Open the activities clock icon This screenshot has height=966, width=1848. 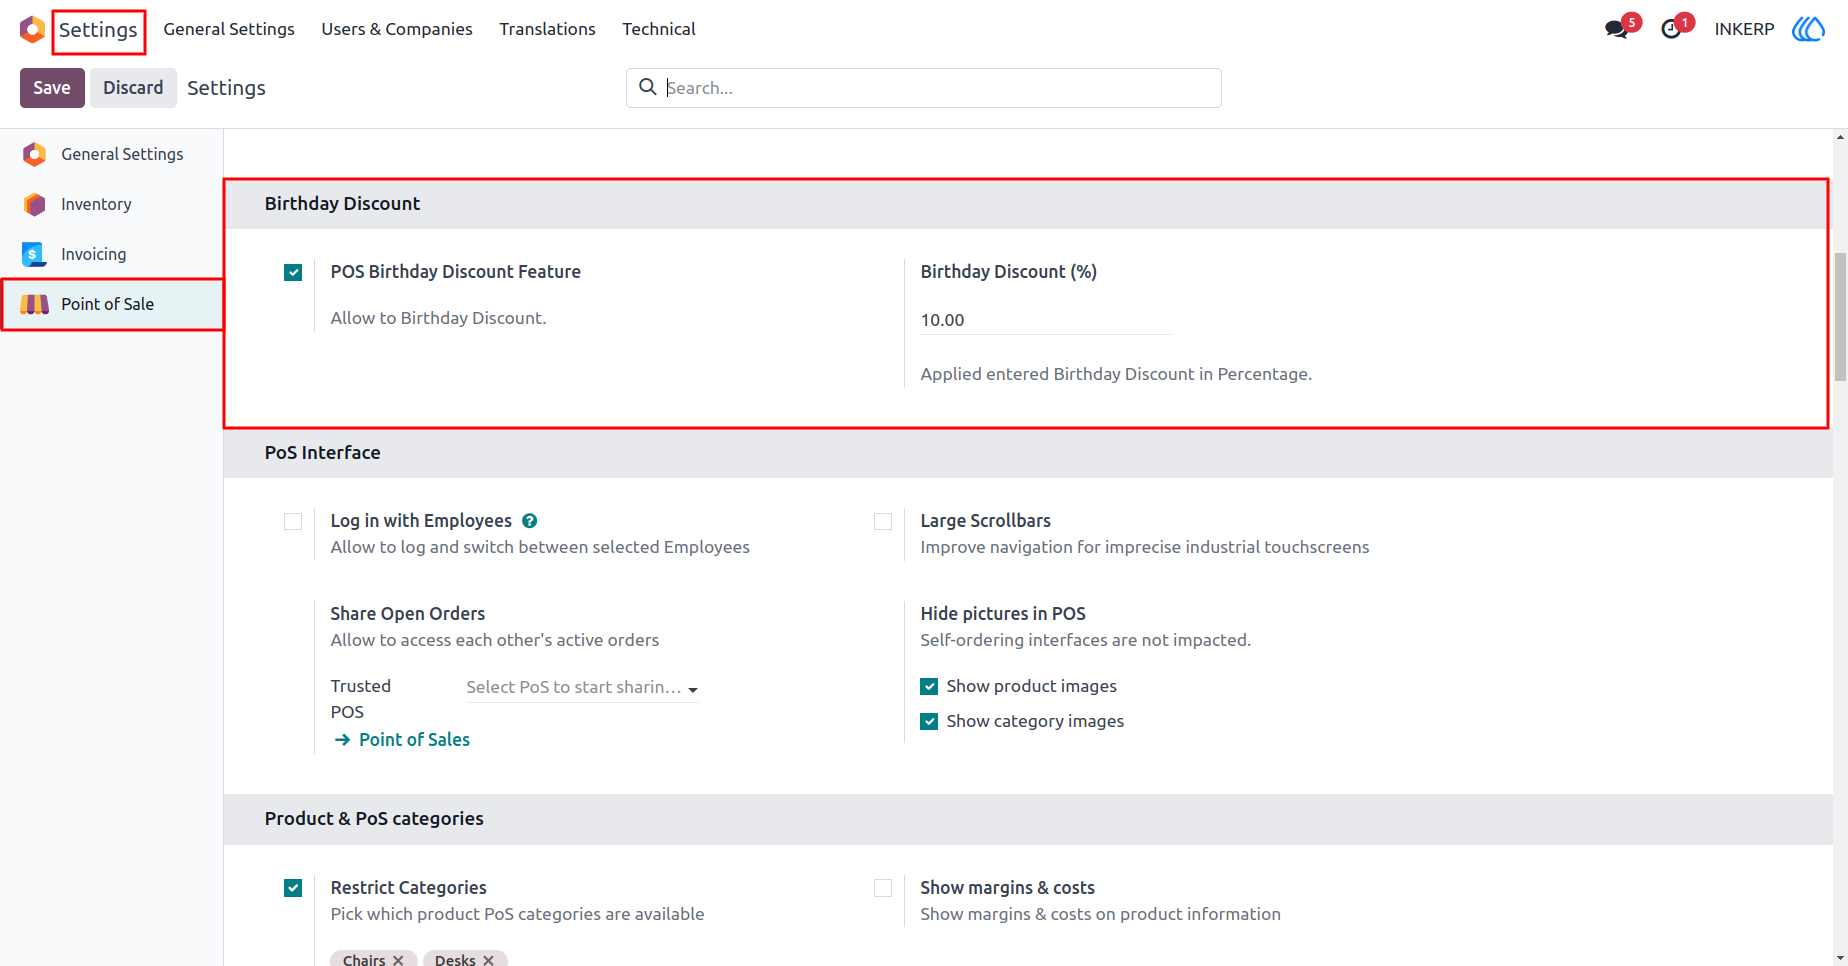pyautogui.click(x=1671, y=29)
